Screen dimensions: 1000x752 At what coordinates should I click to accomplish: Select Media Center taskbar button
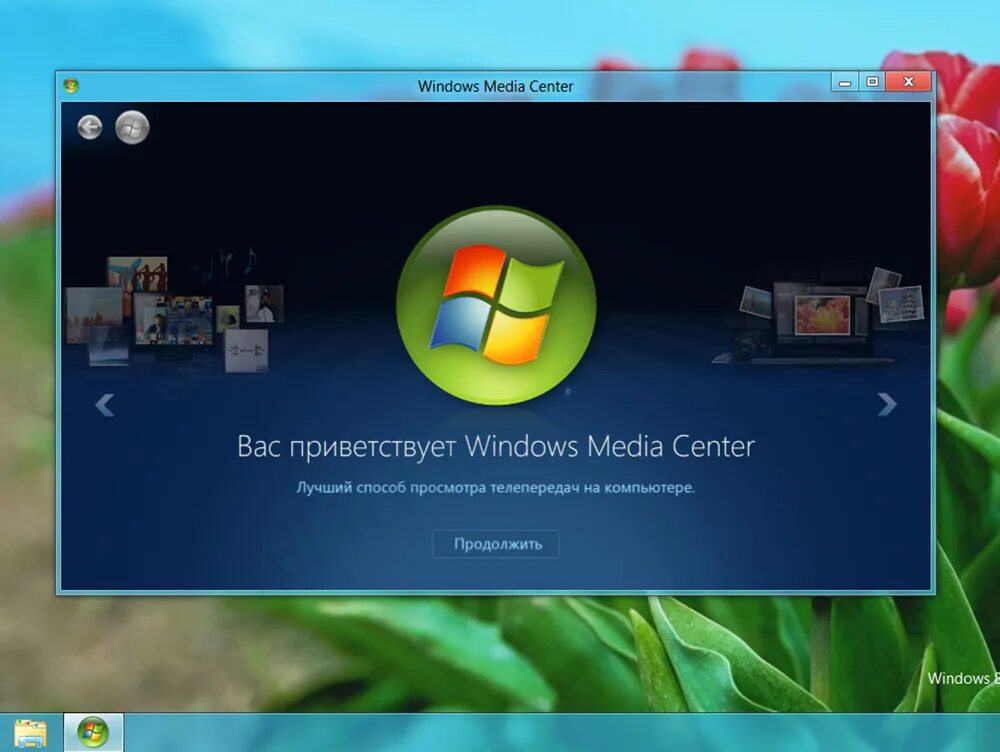pos(93,732)
